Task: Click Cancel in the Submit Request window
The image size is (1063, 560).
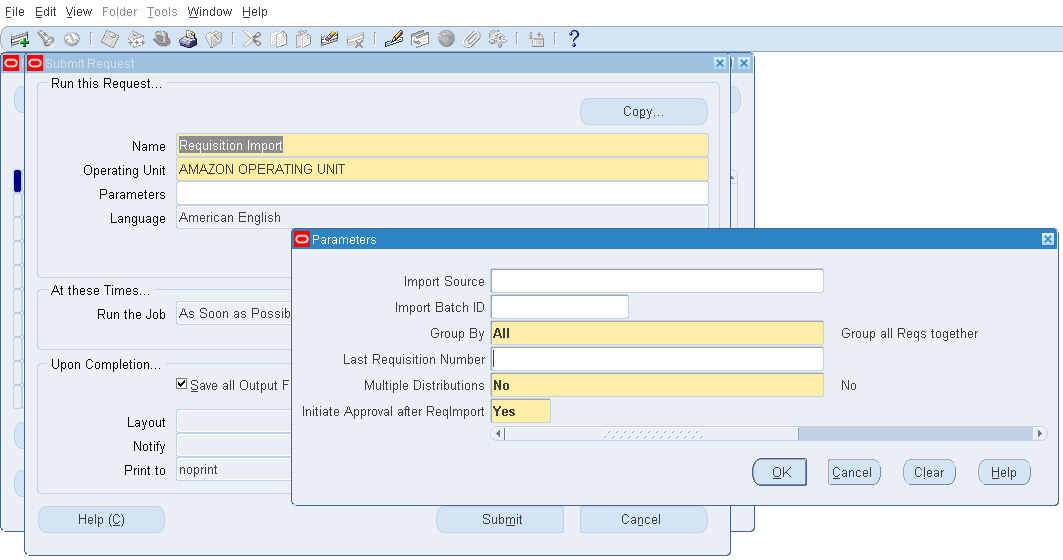Action: [641, 519]
